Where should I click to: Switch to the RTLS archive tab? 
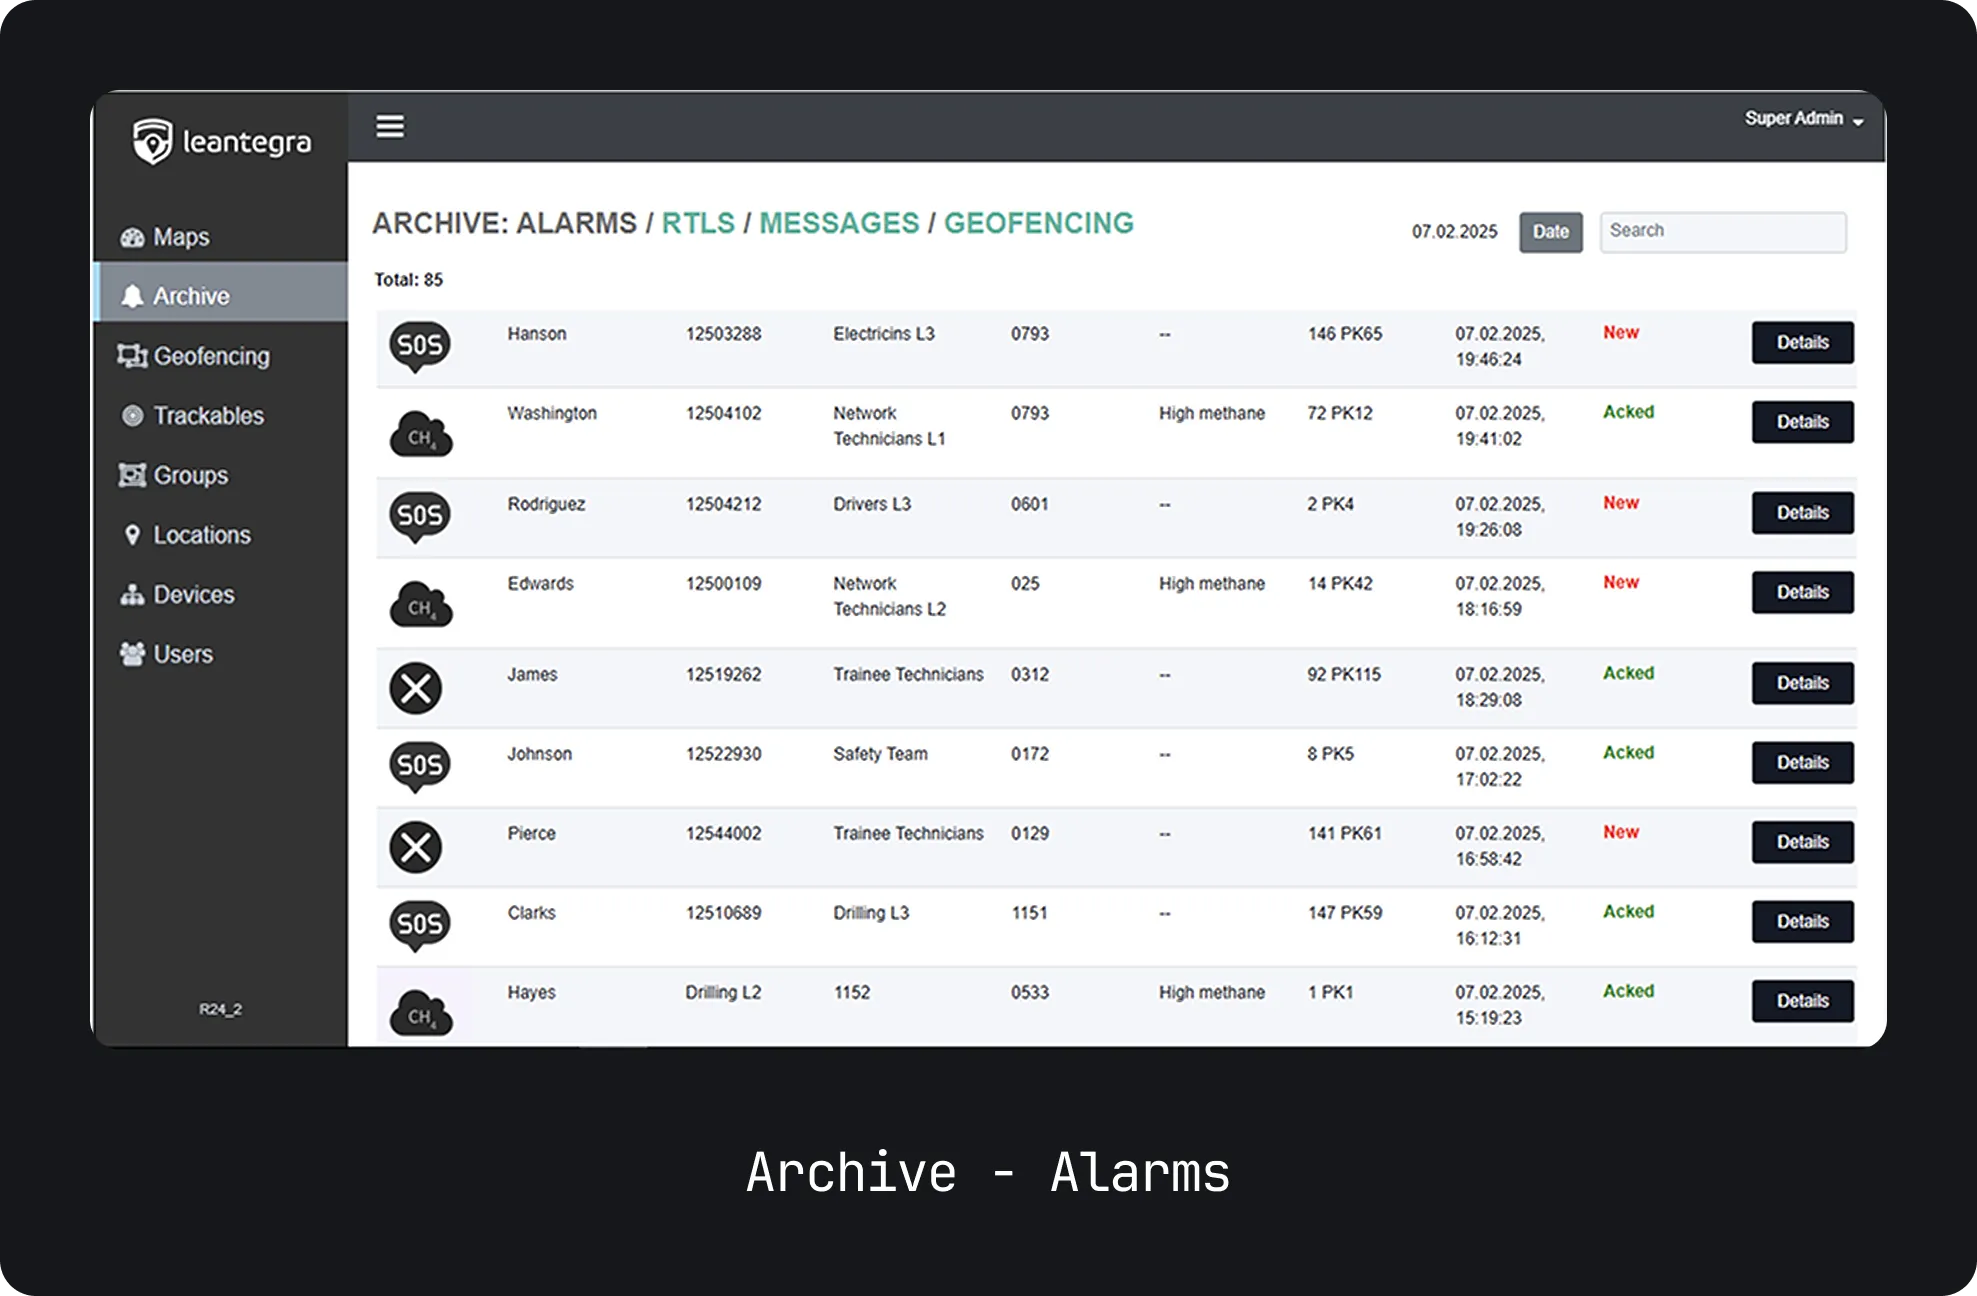click(x=698, y=223)
